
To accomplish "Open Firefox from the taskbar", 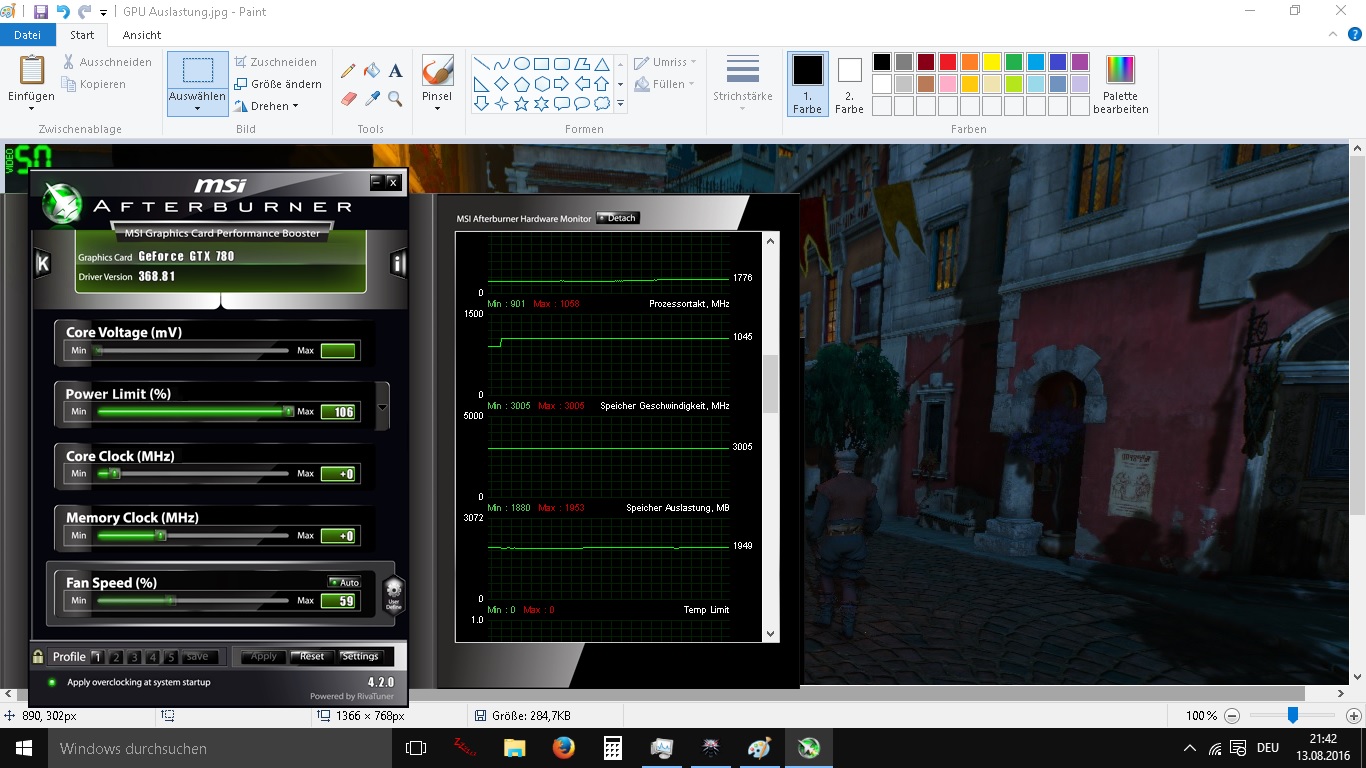I will pos(563,748).
